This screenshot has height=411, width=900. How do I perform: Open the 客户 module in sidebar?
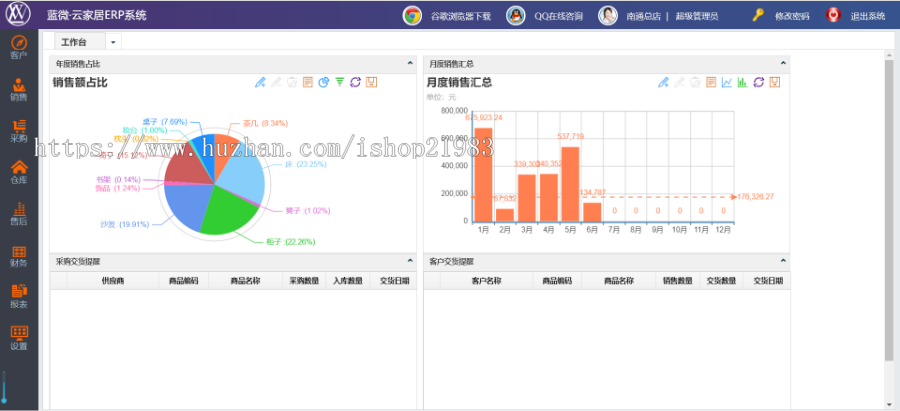coord(18,46)
